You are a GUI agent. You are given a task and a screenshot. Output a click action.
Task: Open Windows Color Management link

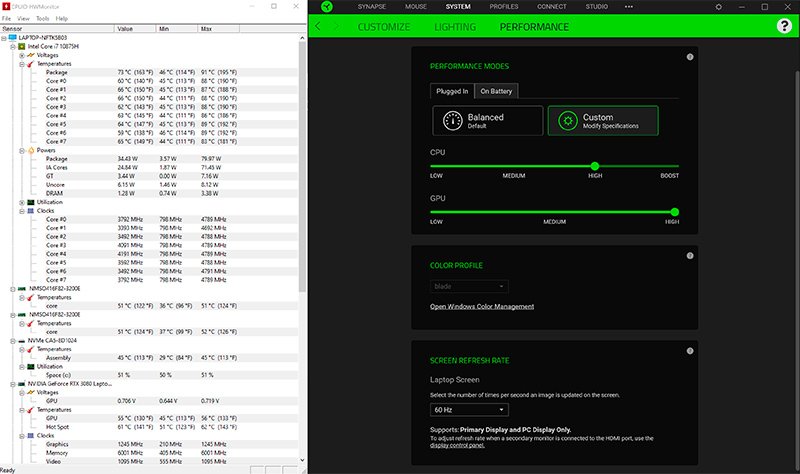click(x=482, y=307)
